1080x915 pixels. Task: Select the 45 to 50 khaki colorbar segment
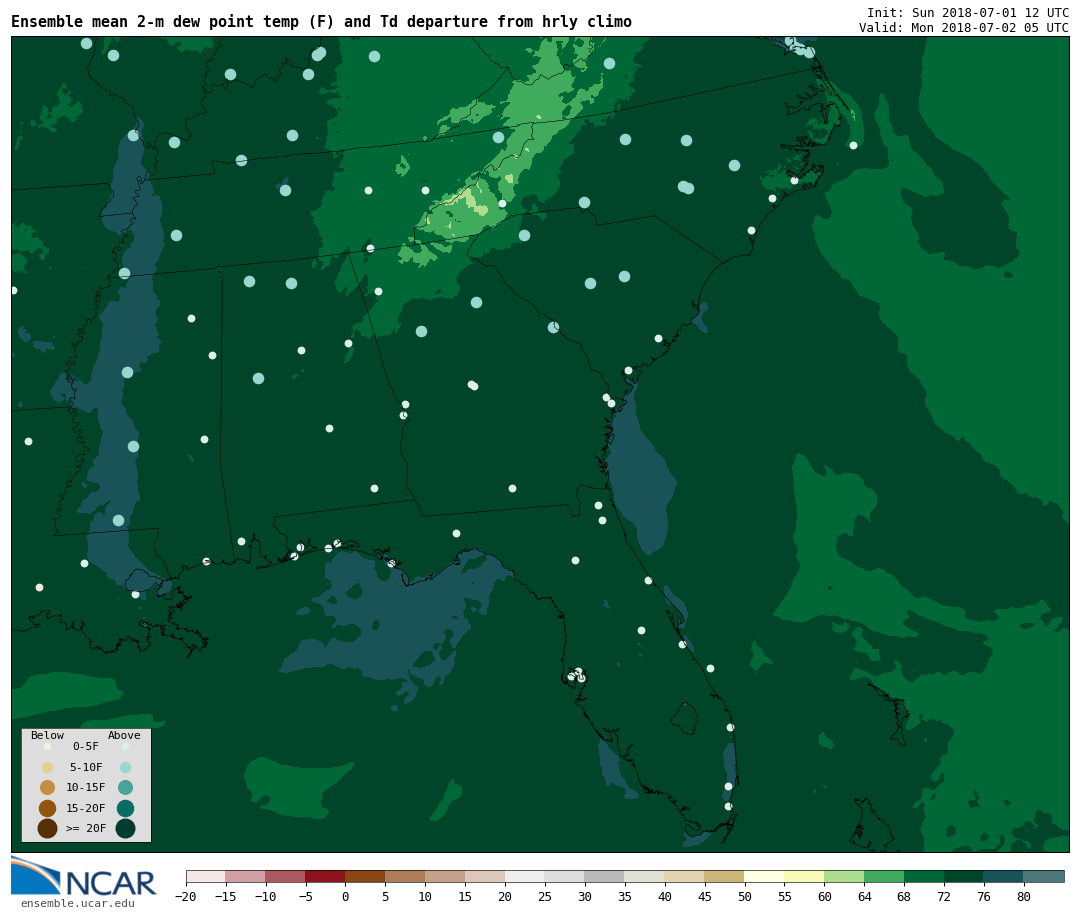click(x=725, y=877)
